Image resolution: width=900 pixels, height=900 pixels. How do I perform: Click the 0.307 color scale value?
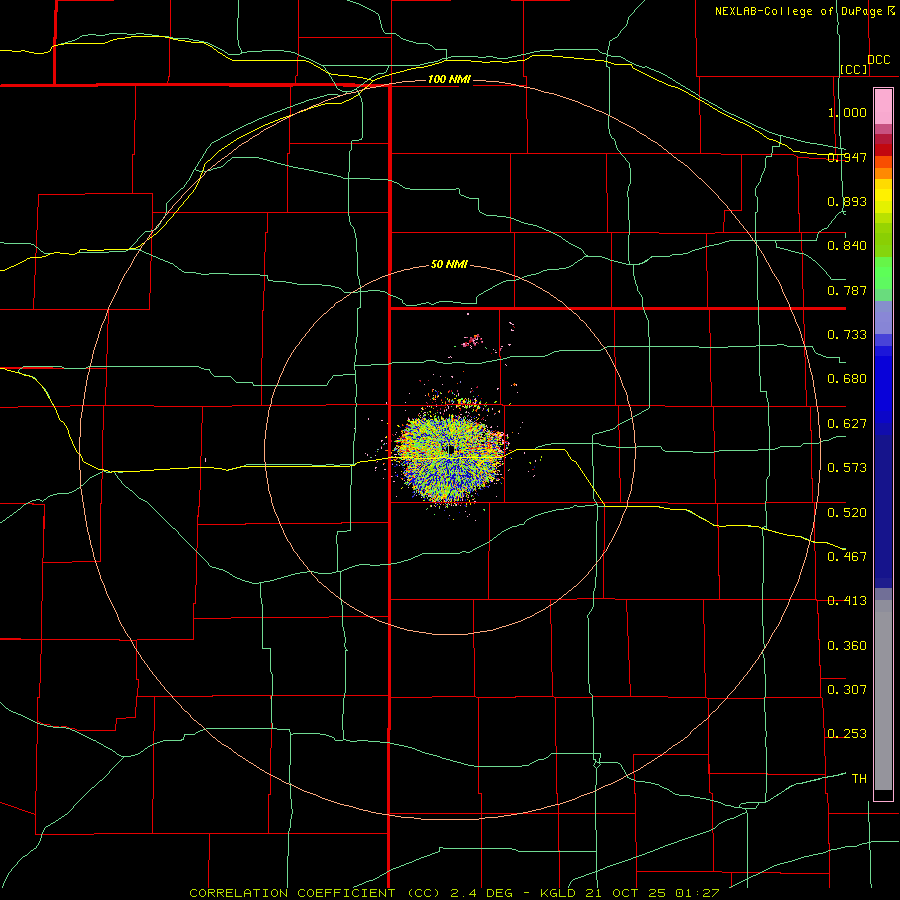(x=847, y=690)
